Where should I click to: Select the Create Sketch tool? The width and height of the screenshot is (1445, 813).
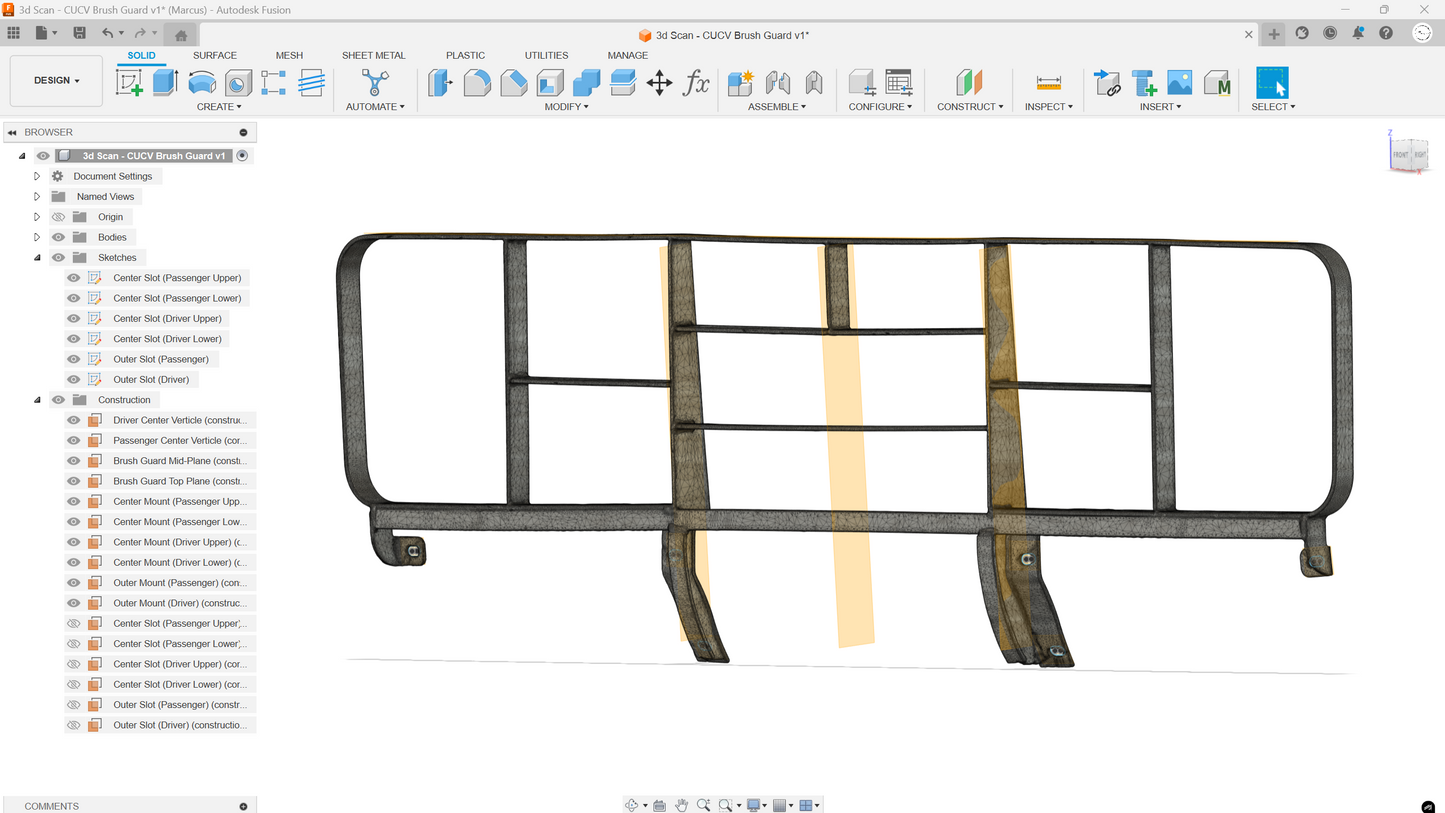point(129,83)
